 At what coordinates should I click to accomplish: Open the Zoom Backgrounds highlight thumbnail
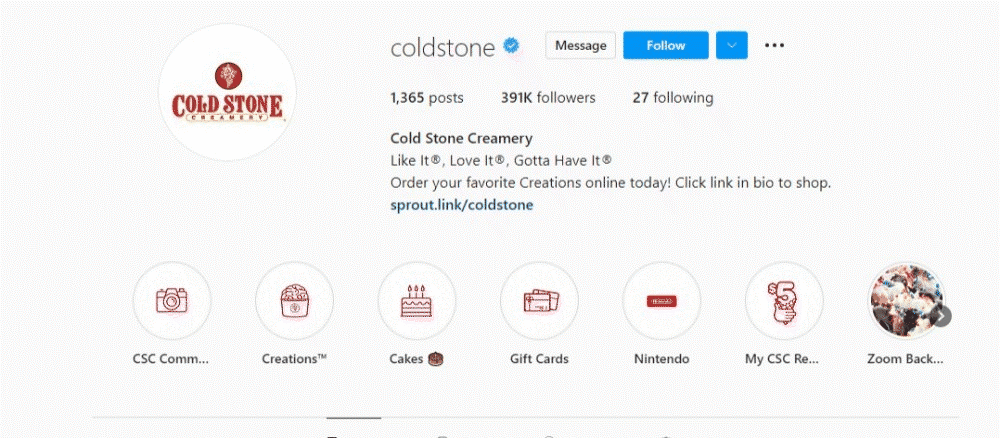(906, 300)
